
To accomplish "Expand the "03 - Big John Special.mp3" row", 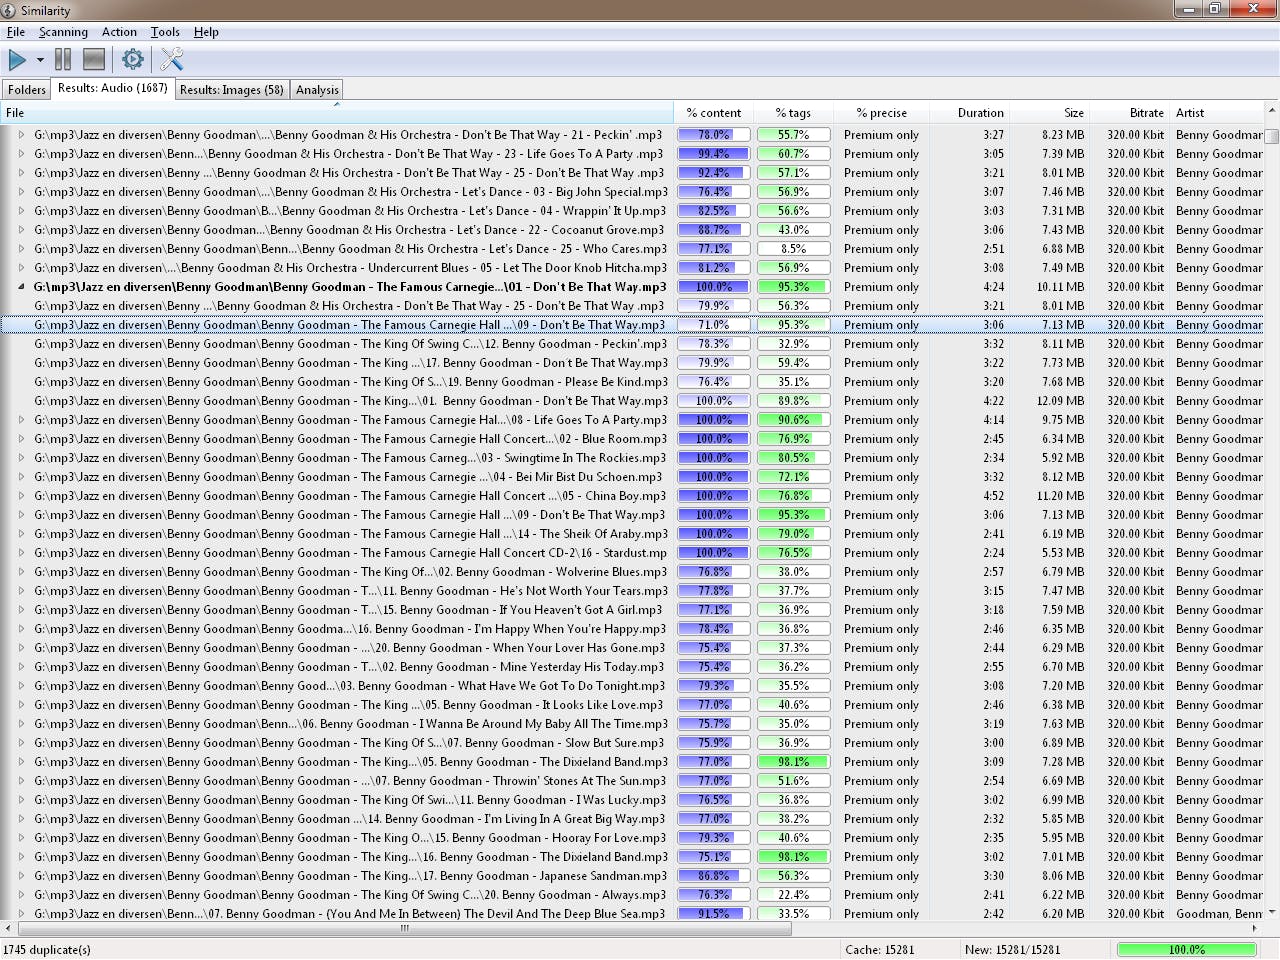I will (x=21, y=192).
